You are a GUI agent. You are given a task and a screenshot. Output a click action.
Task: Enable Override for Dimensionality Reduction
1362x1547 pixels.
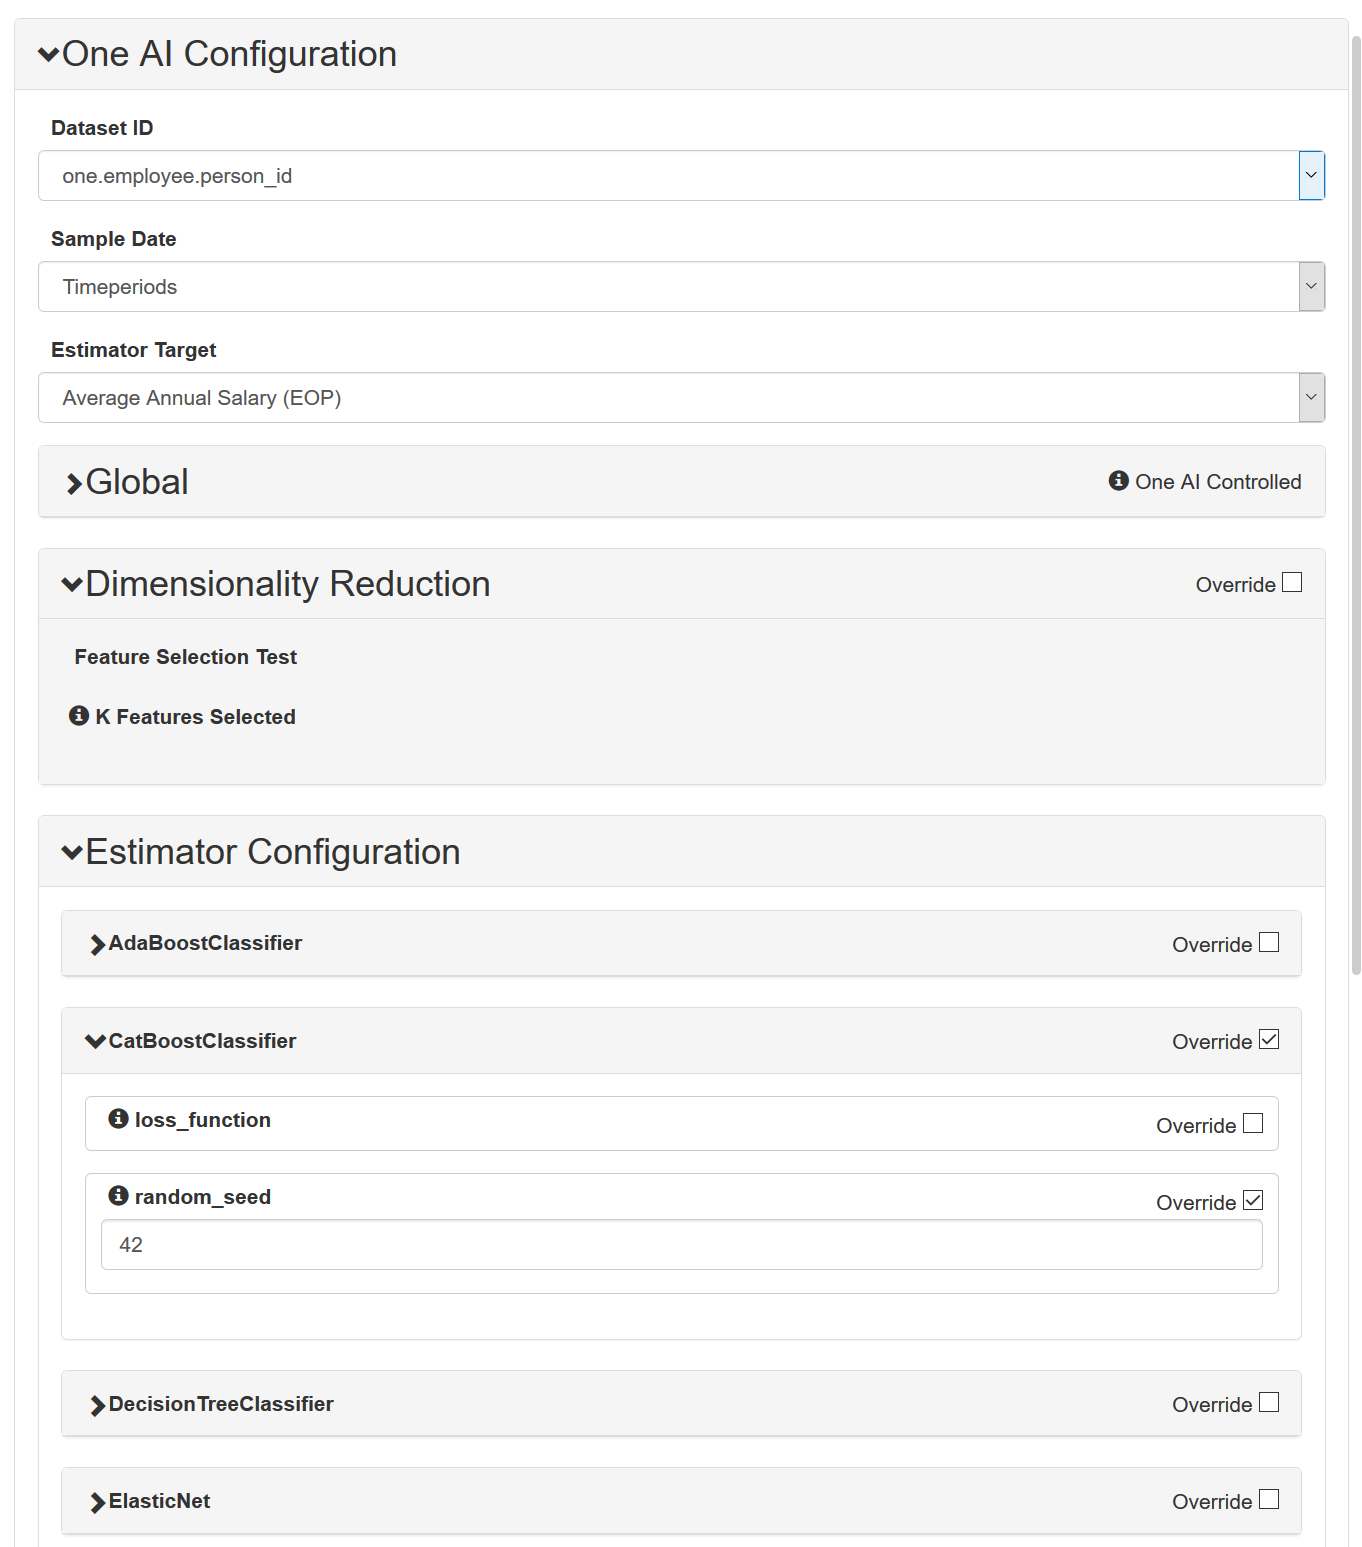click(1292, 583)
